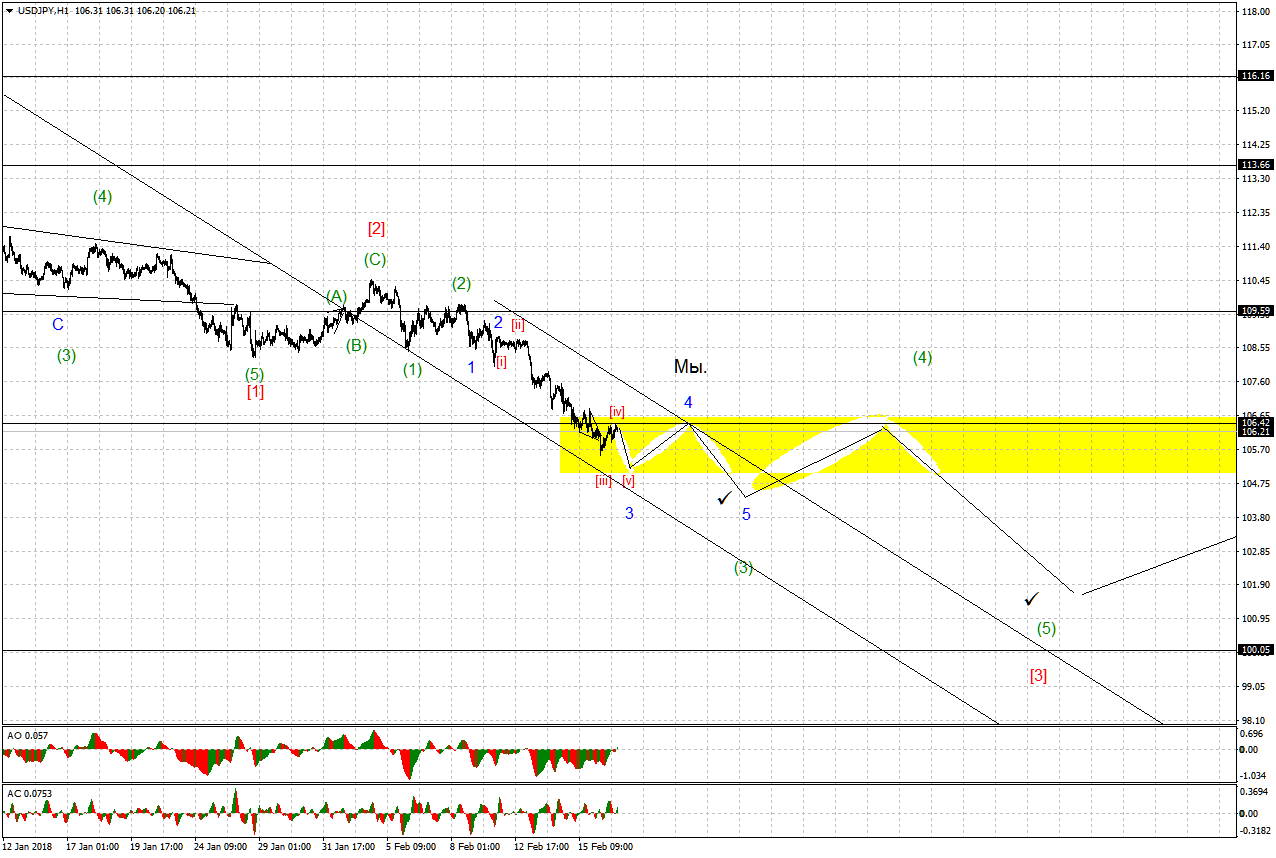Select the green (A) wave label
This screenshot has height=858, width=1276.
point(336,297)
